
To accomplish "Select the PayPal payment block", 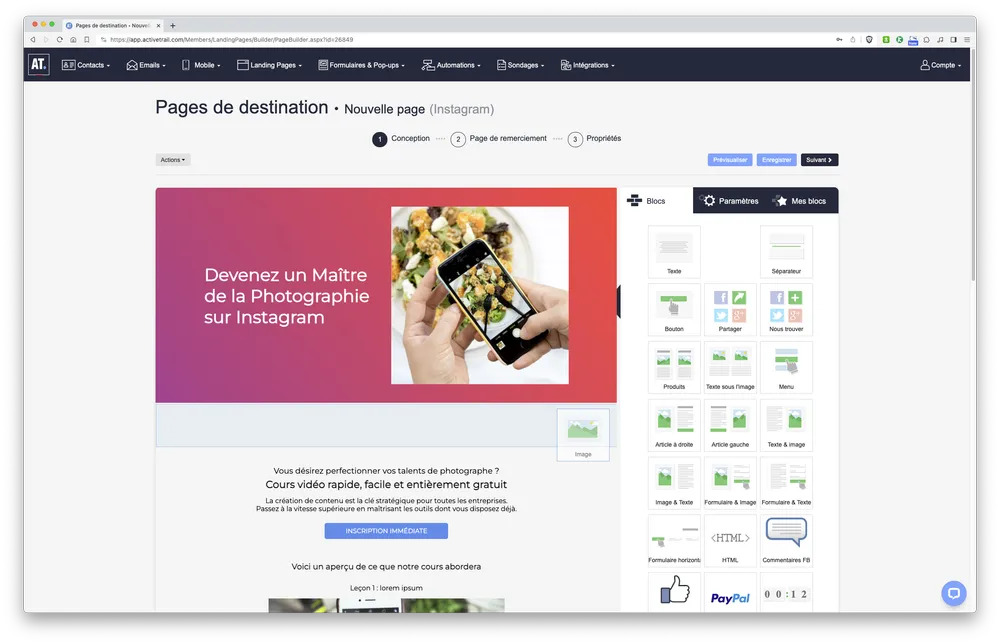I will (730, 592).
